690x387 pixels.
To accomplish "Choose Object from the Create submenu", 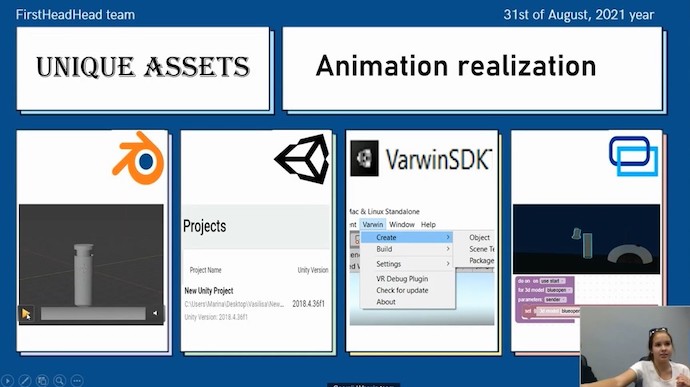I will [x=479, y=237].
